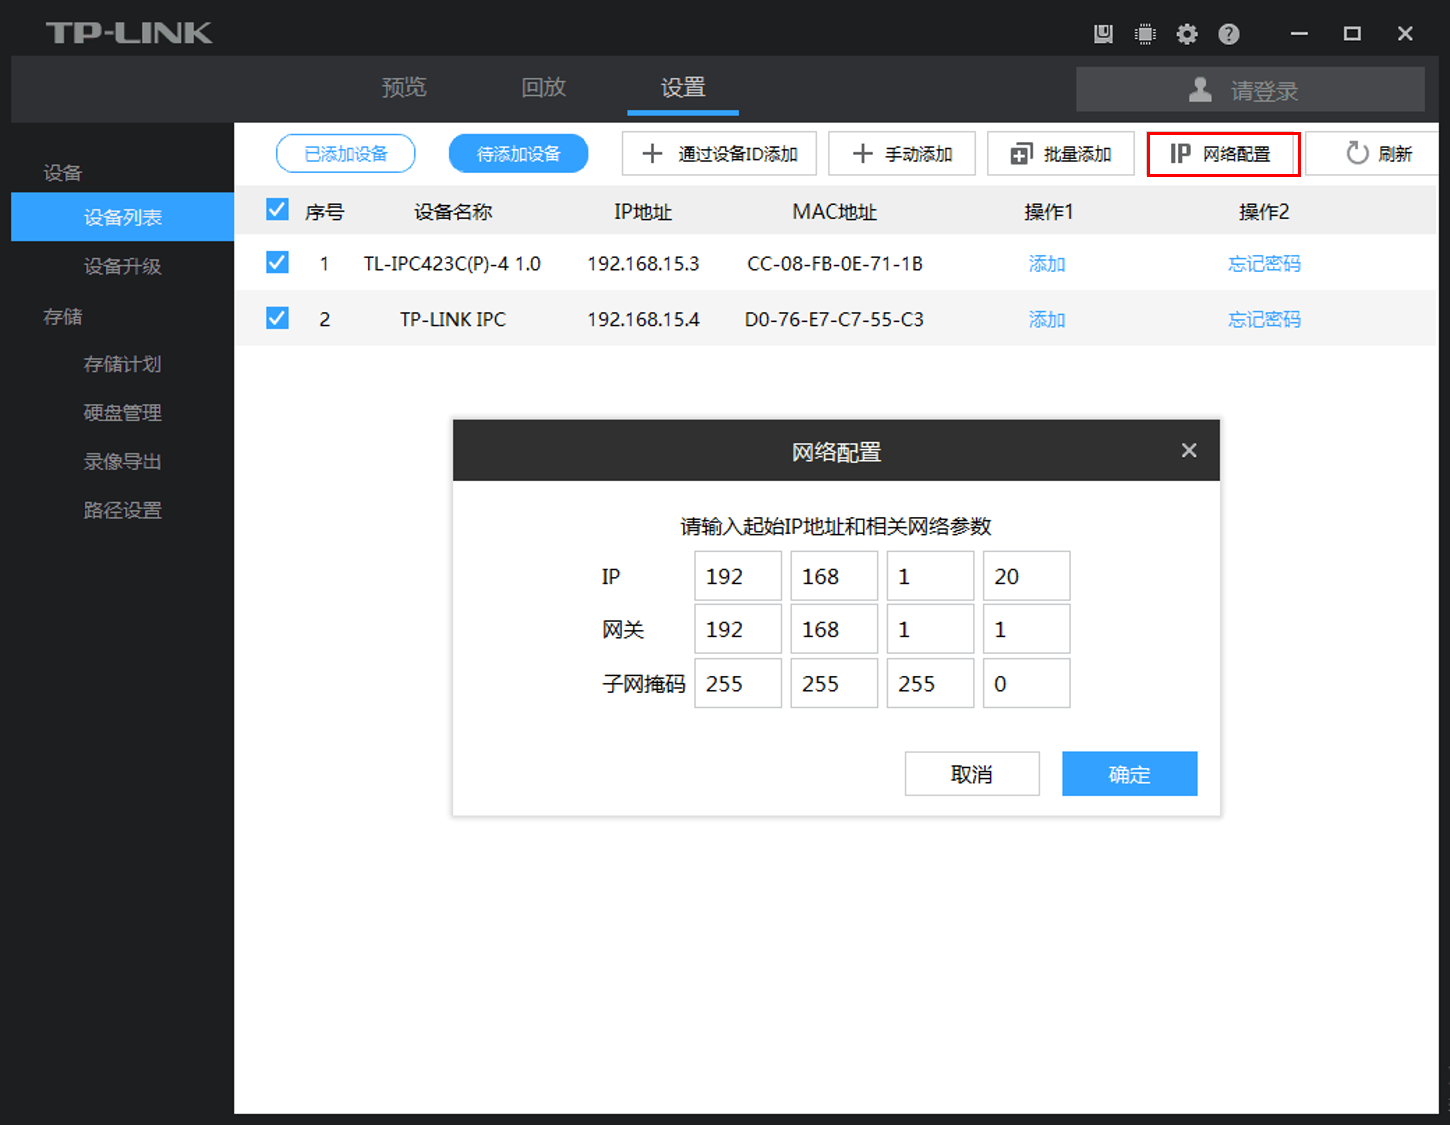Open 设备升级 in the sidebar

pyautogui.click(x=122, y=266)
